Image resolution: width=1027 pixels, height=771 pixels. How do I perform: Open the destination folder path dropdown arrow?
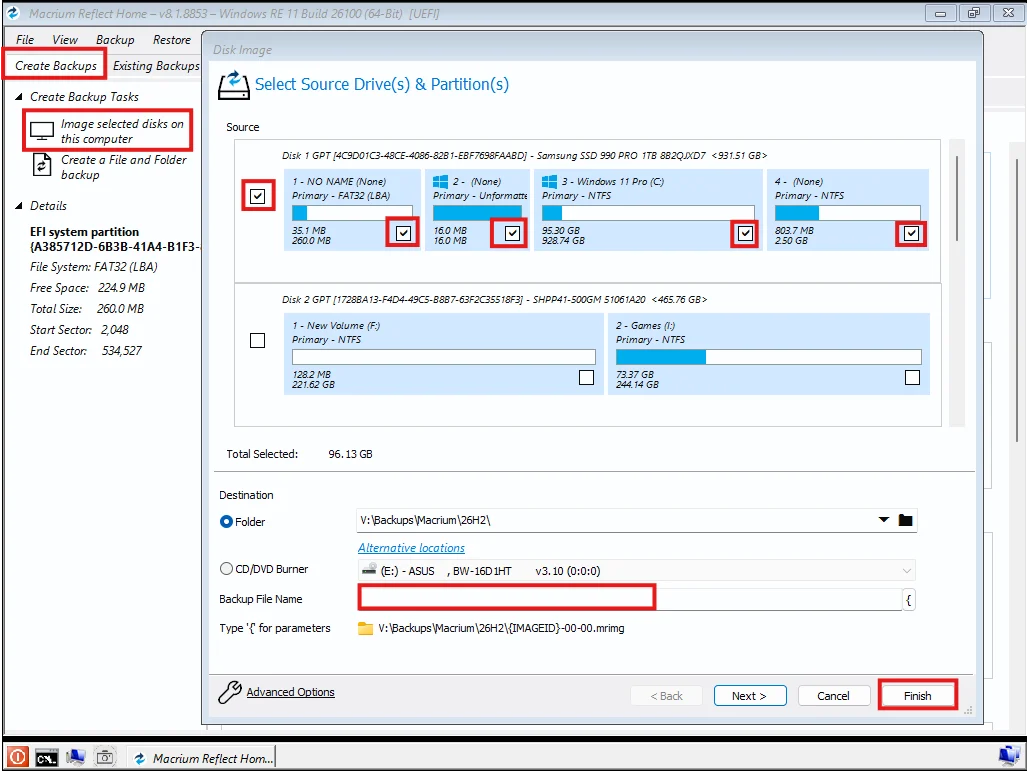coord(884,519)
